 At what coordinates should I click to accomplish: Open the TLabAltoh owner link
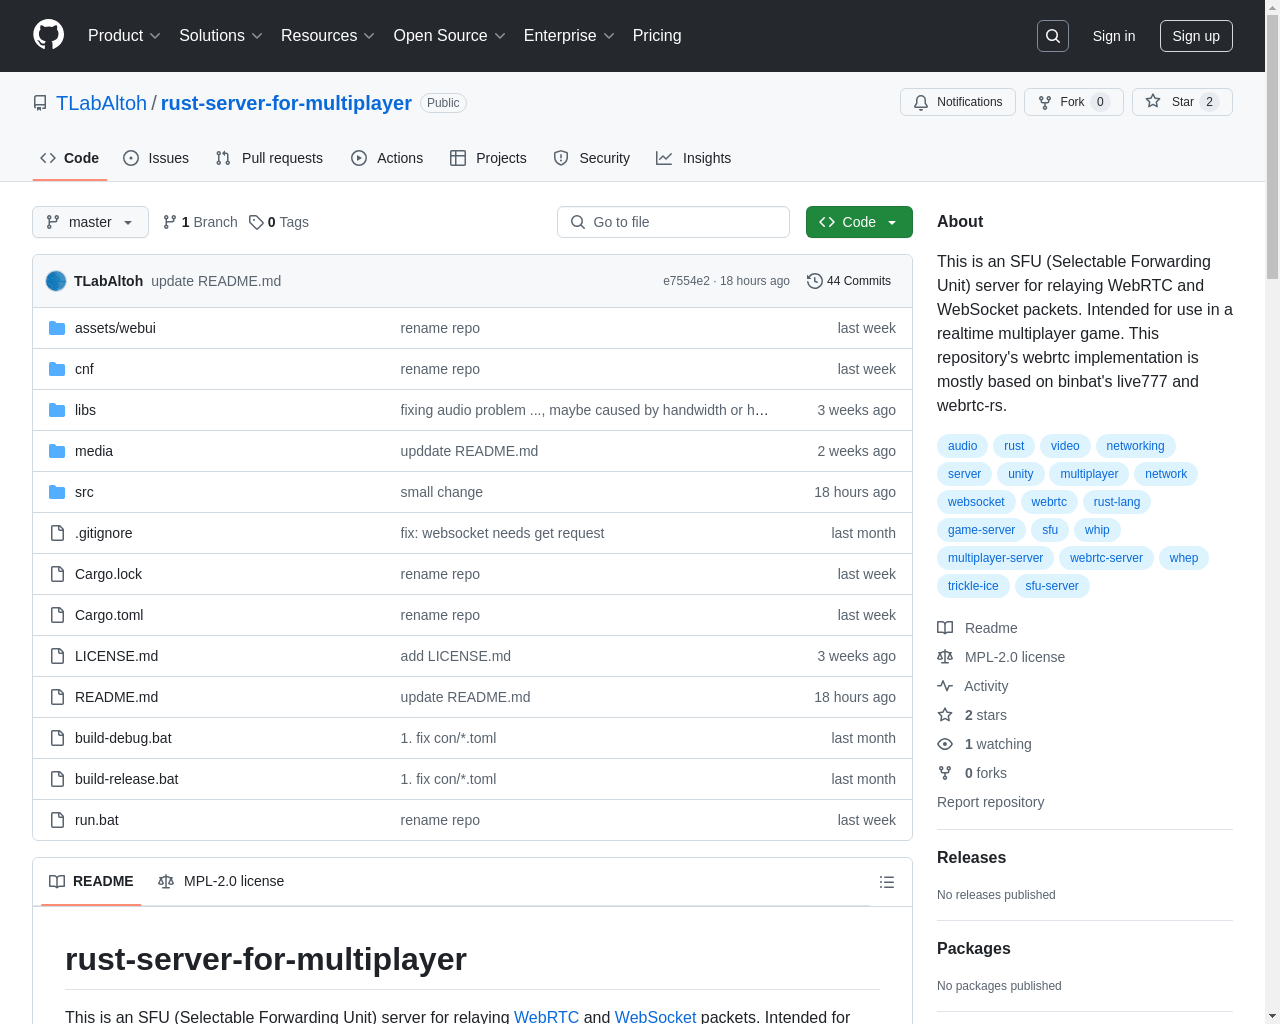click(x=101, y=103)
